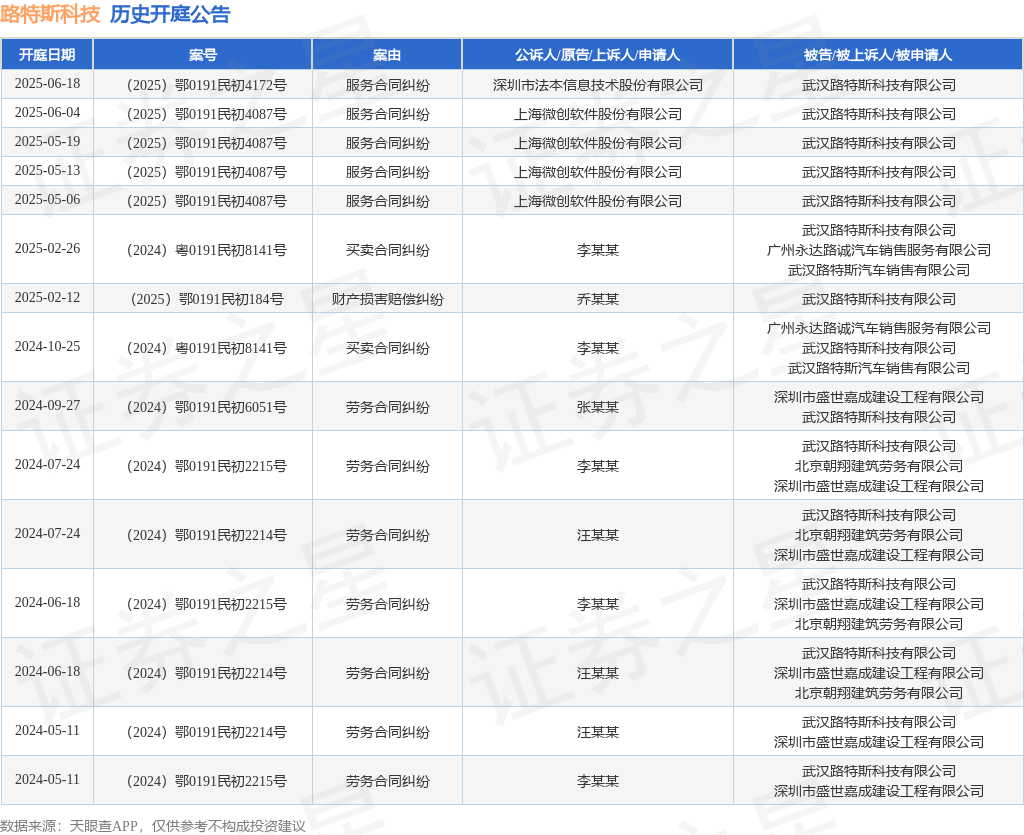The image size is (1024, 835).
Task: Select the 开庭日期 column header
Action: pos(47,55)
